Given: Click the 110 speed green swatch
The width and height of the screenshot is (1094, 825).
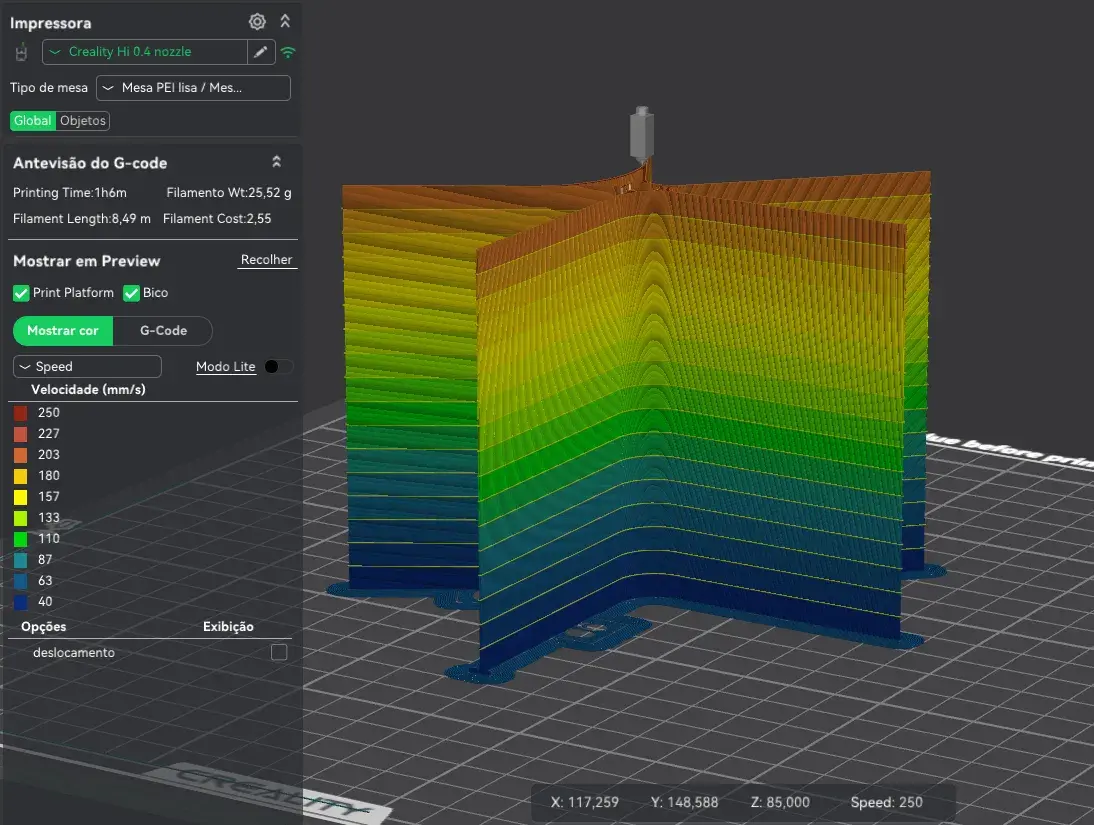Looking at the screenshot, I should pos(20,538).
